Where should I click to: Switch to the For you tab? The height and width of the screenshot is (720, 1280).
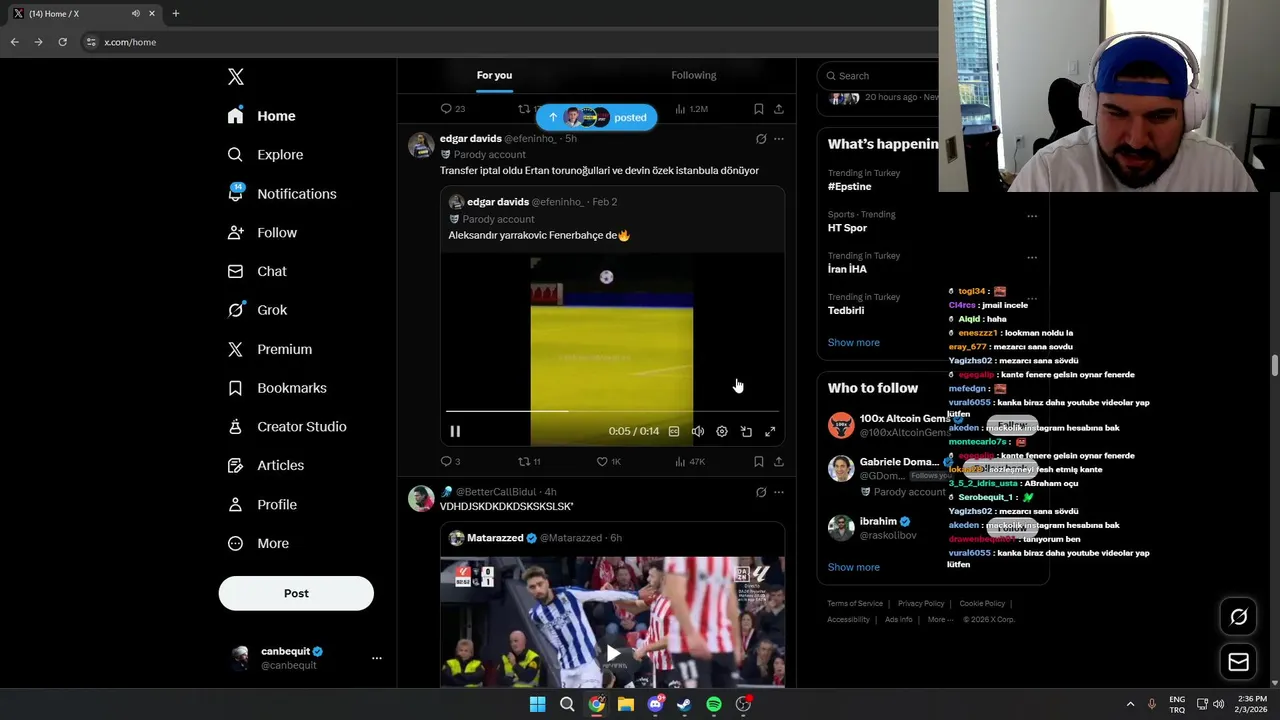[494, 75]
